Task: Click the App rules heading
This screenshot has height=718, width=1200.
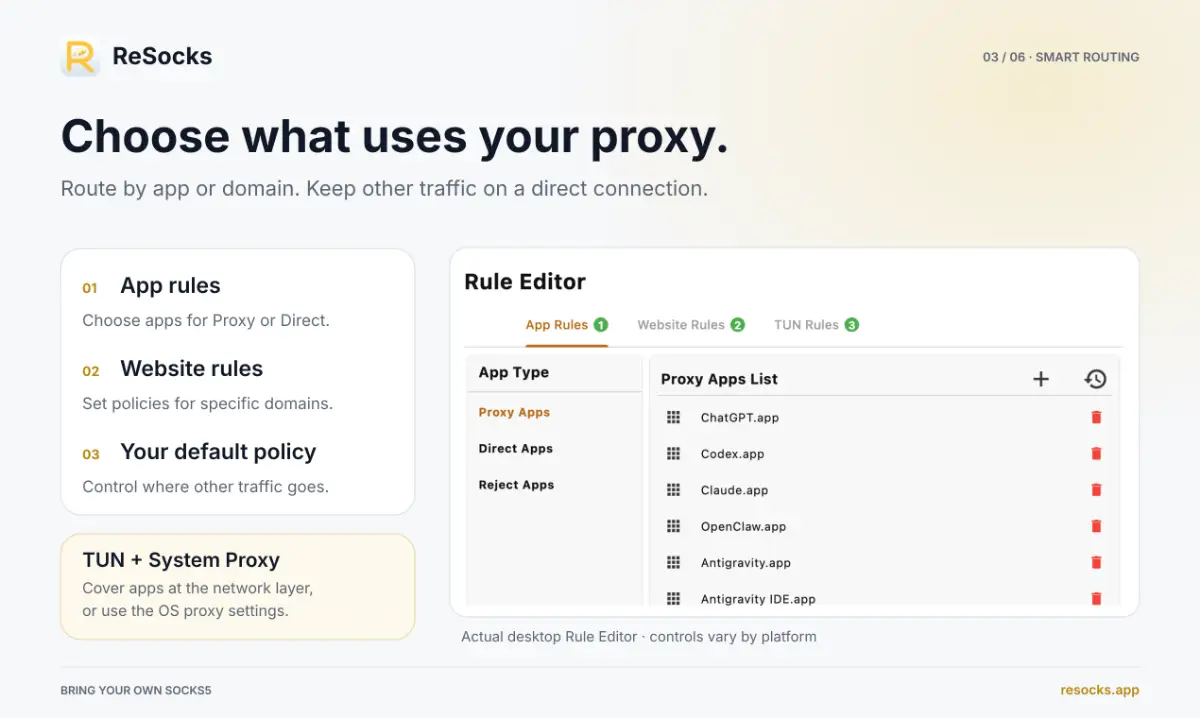Action: click(170, 286)
